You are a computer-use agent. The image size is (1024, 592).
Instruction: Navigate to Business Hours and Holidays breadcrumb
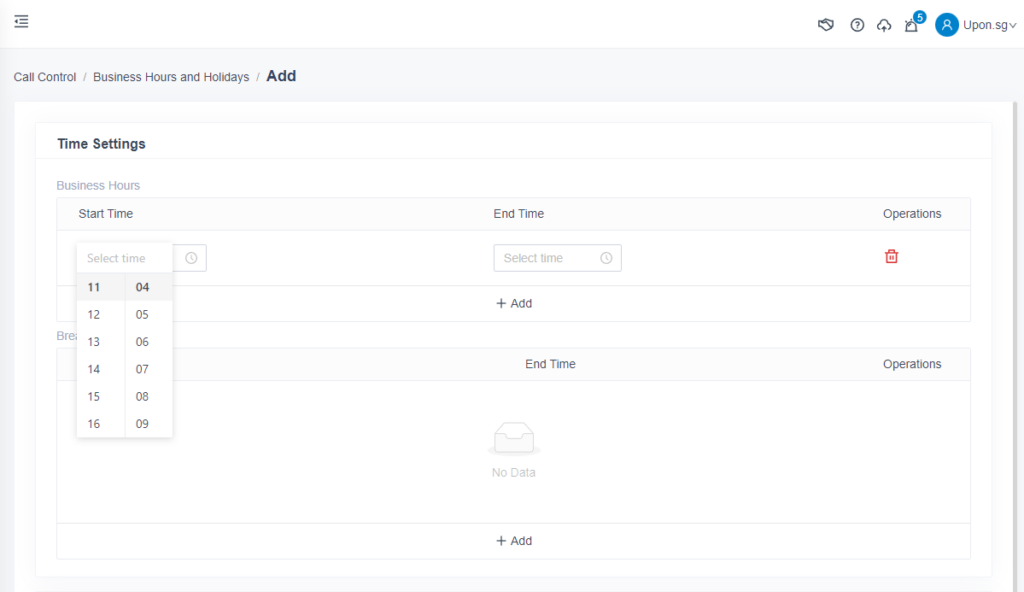[x=171, y=77]
